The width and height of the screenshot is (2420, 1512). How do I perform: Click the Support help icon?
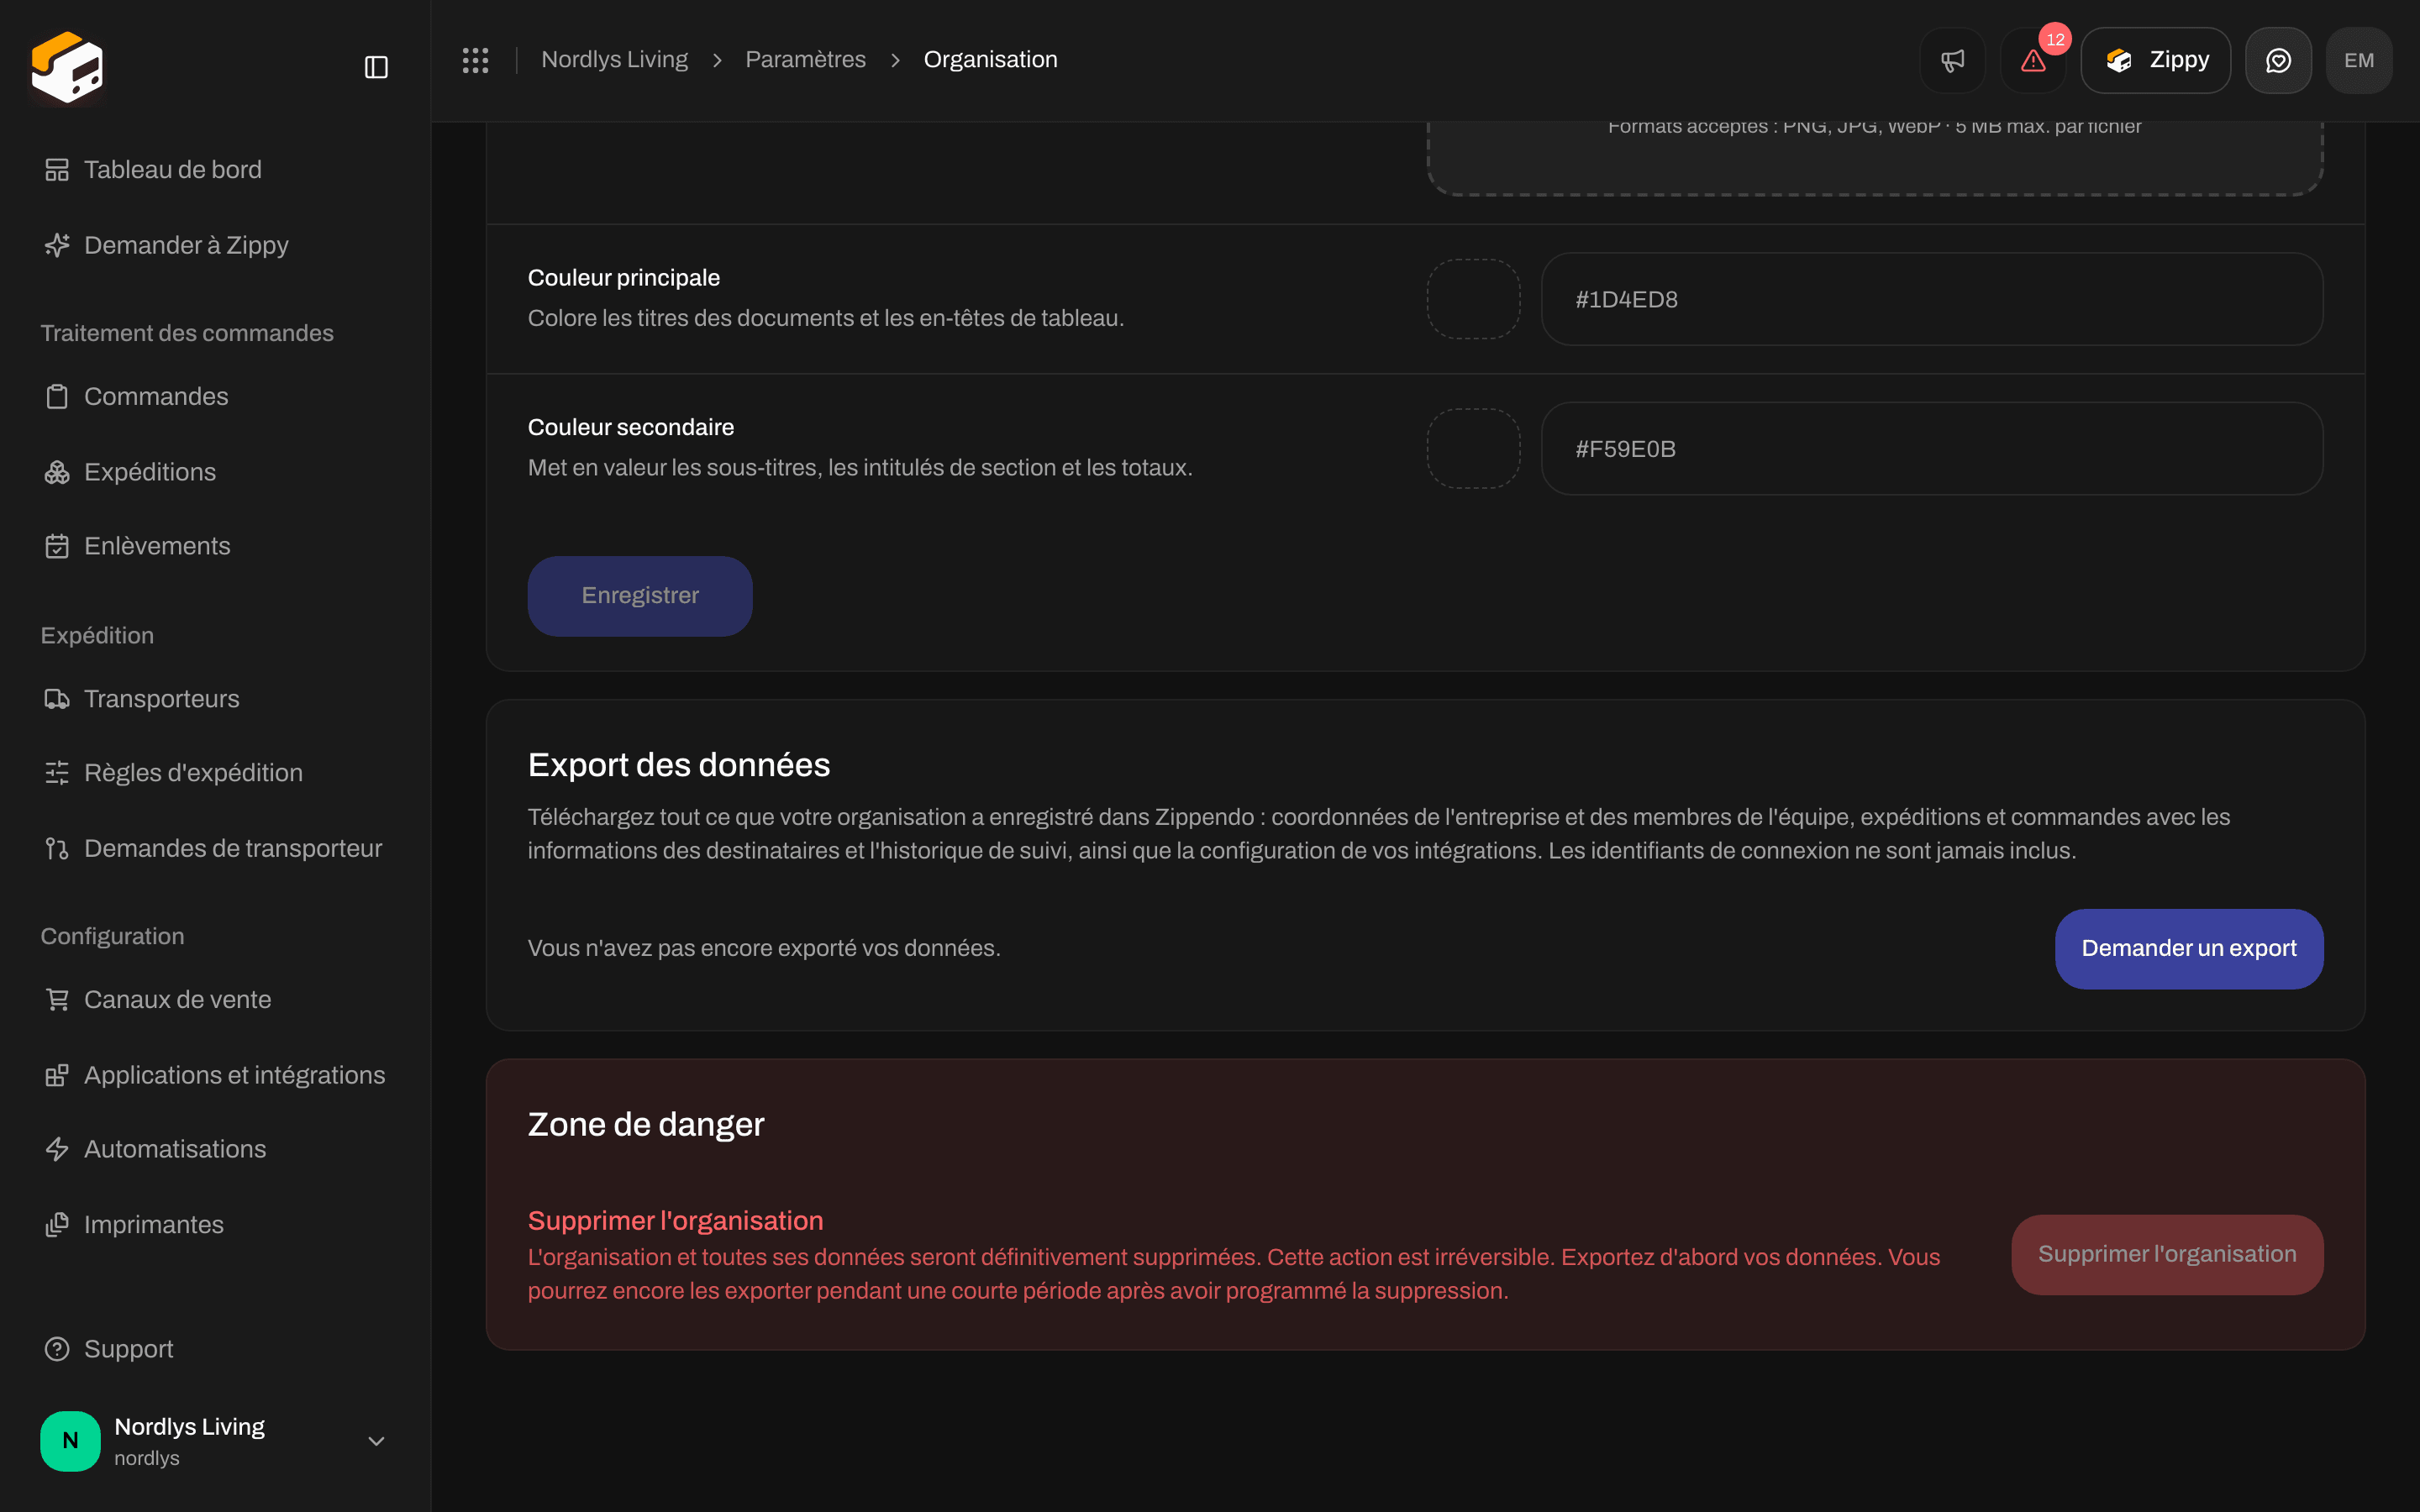(57, 1349)
